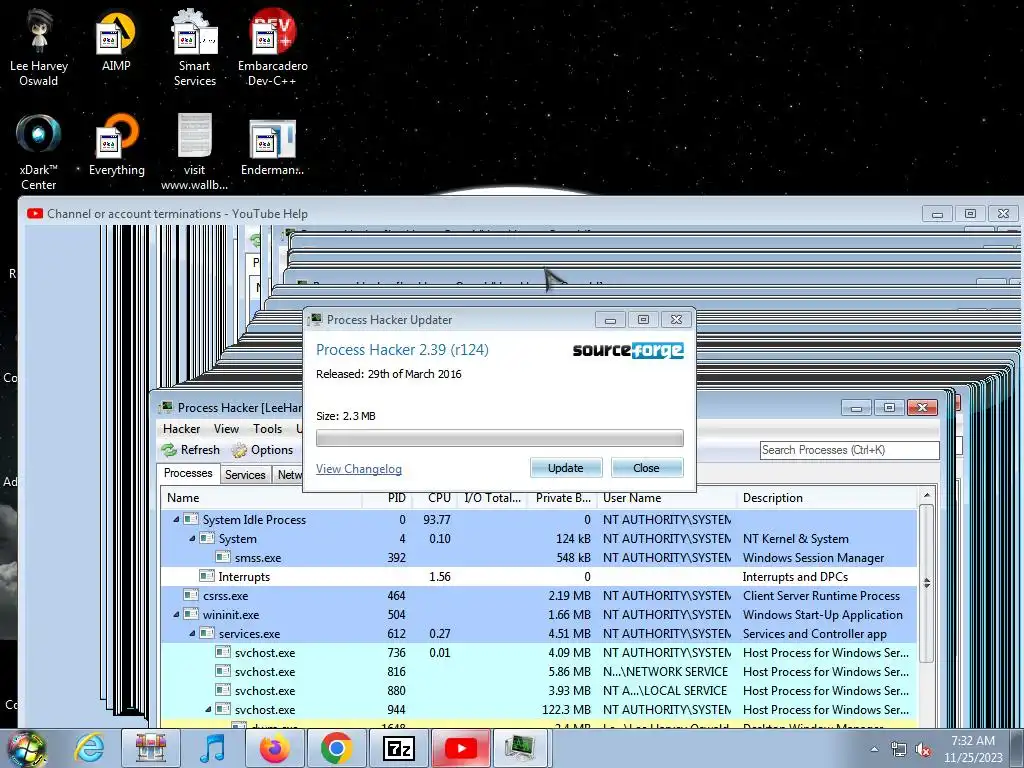Click the Refresh toolbar button in Process Hacker
The width and height of the screenshot is (1024, 768).
click(191, 450)
